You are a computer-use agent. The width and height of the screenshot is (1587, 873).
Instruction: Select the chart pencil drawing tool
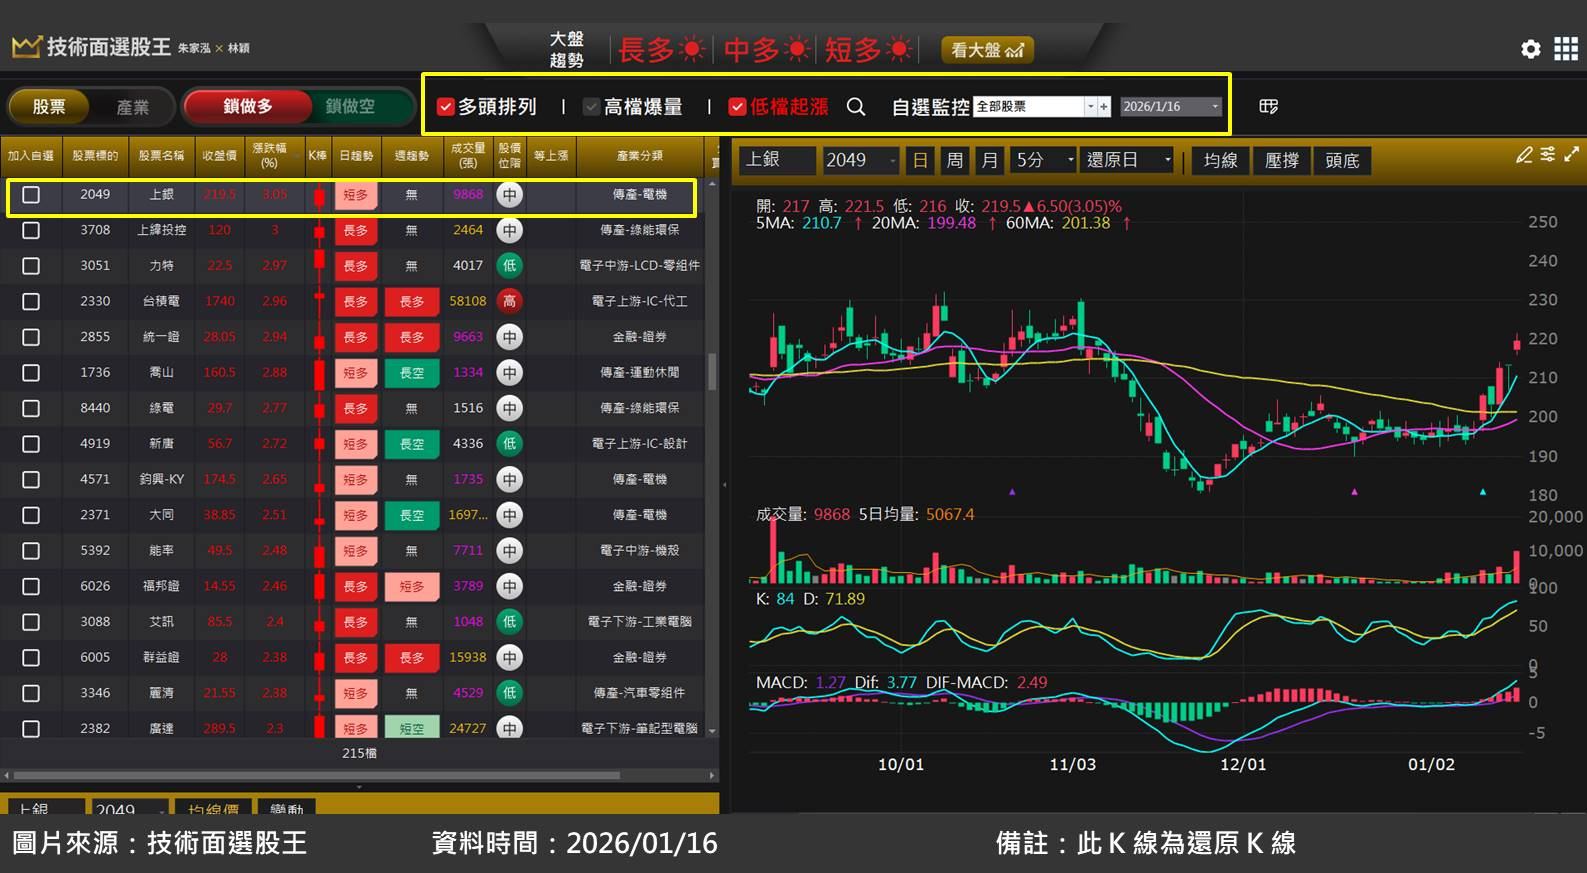coord(1523,155)
